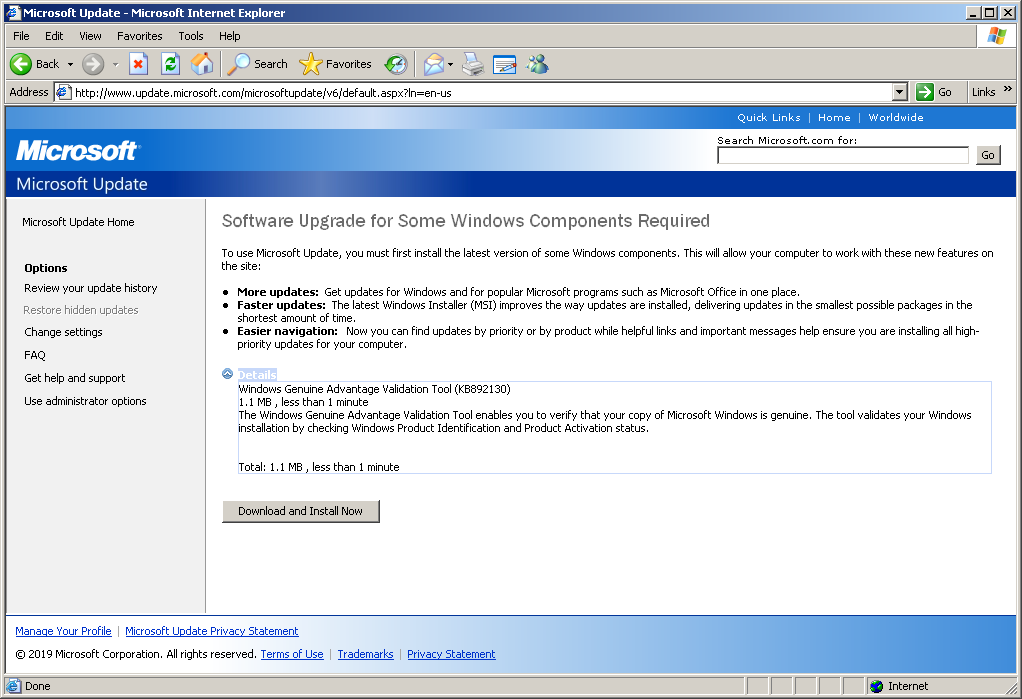
Task: Click the Forward arrow icon
Action: coord(93,64)
